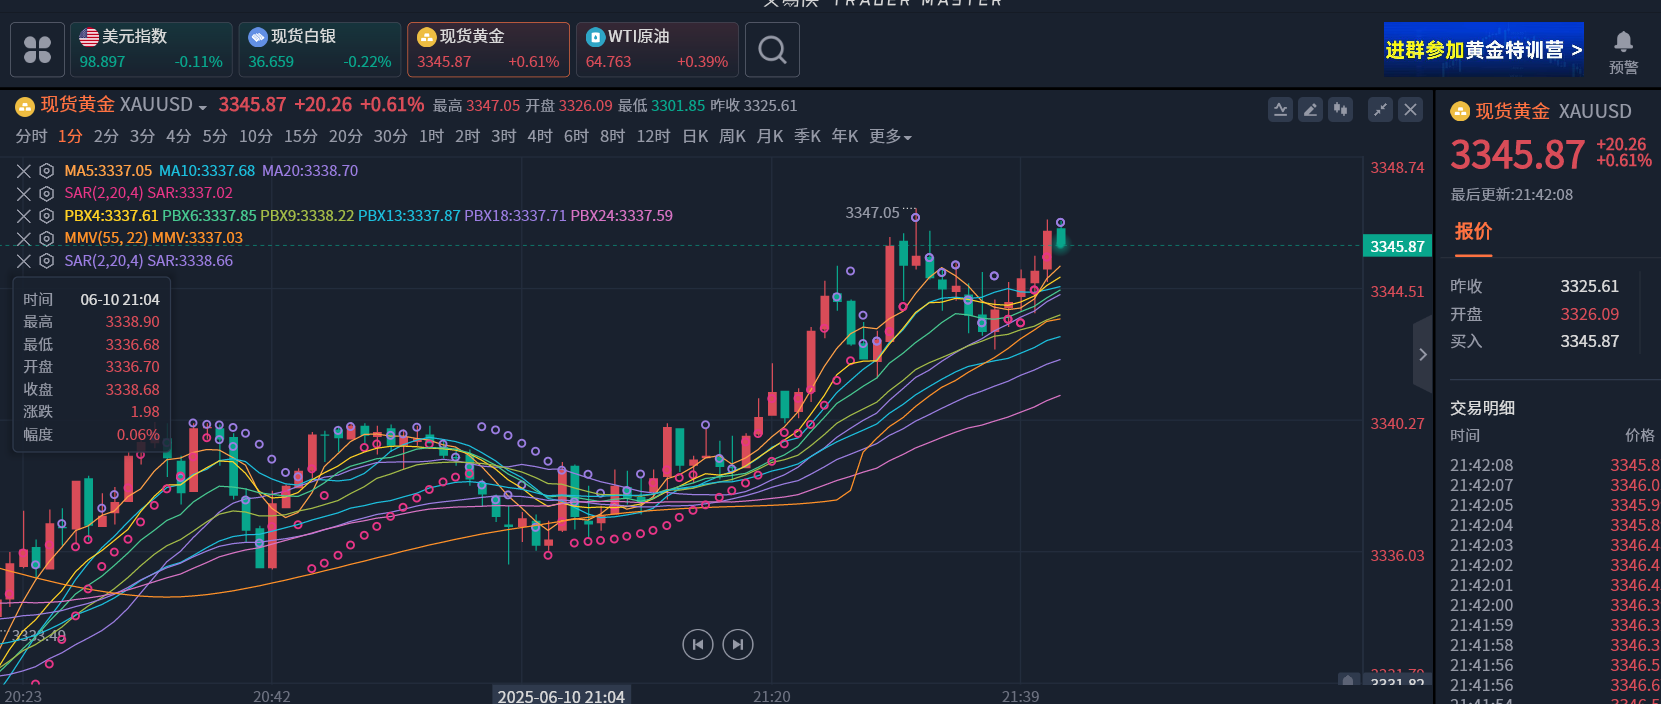Switch to the 5分 timeframe
This screenshot has height=704, width=1661.
(214, 136)
